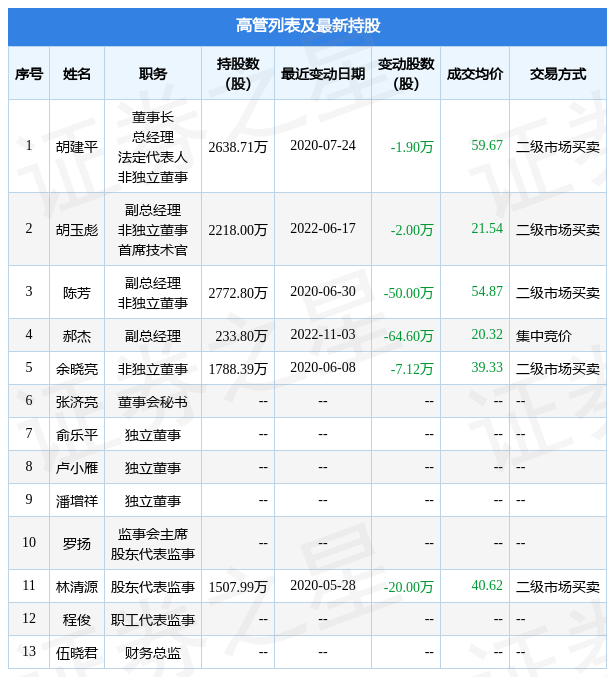
Task: Click the date 2020-06-08
Action: pyautogui.click(x=323, y=367)
